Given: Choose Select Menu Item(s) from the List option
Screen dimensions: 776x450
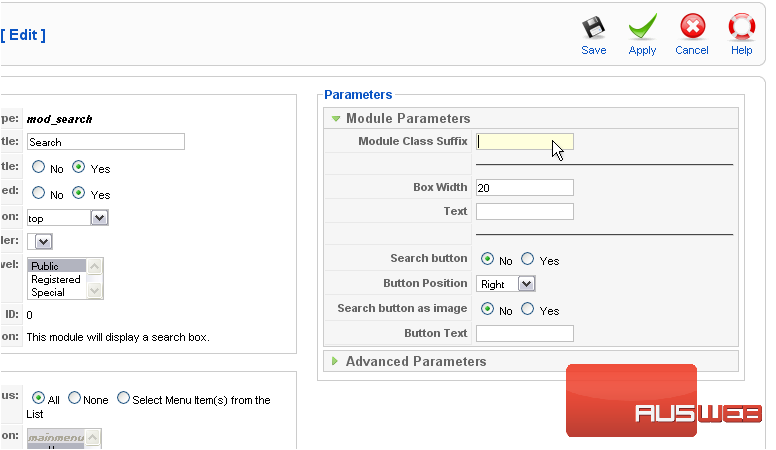Looking at the screenshot, I should (x=123, y=399).
